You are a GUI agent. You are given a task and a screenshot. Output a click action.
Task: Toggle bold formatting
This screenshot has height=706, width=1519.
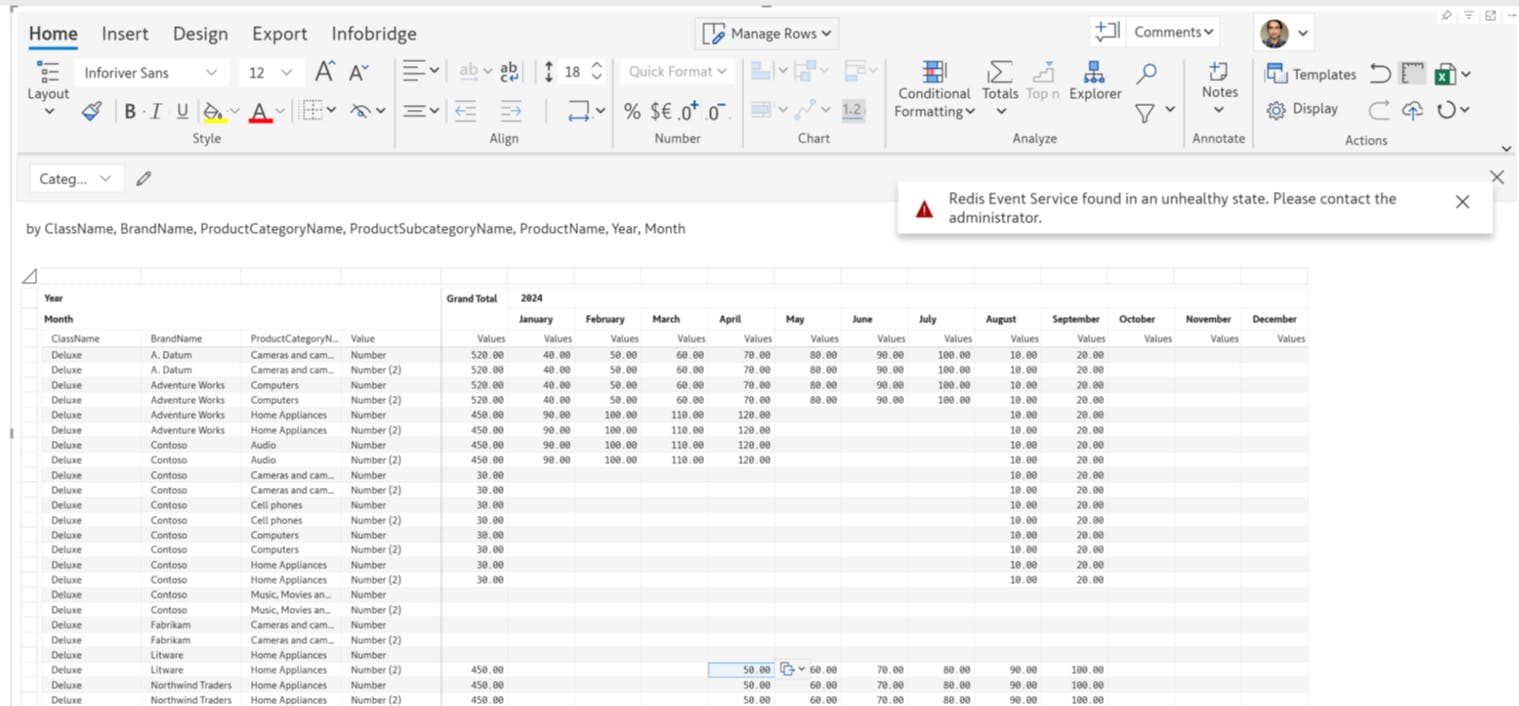(x=129, y=111)
